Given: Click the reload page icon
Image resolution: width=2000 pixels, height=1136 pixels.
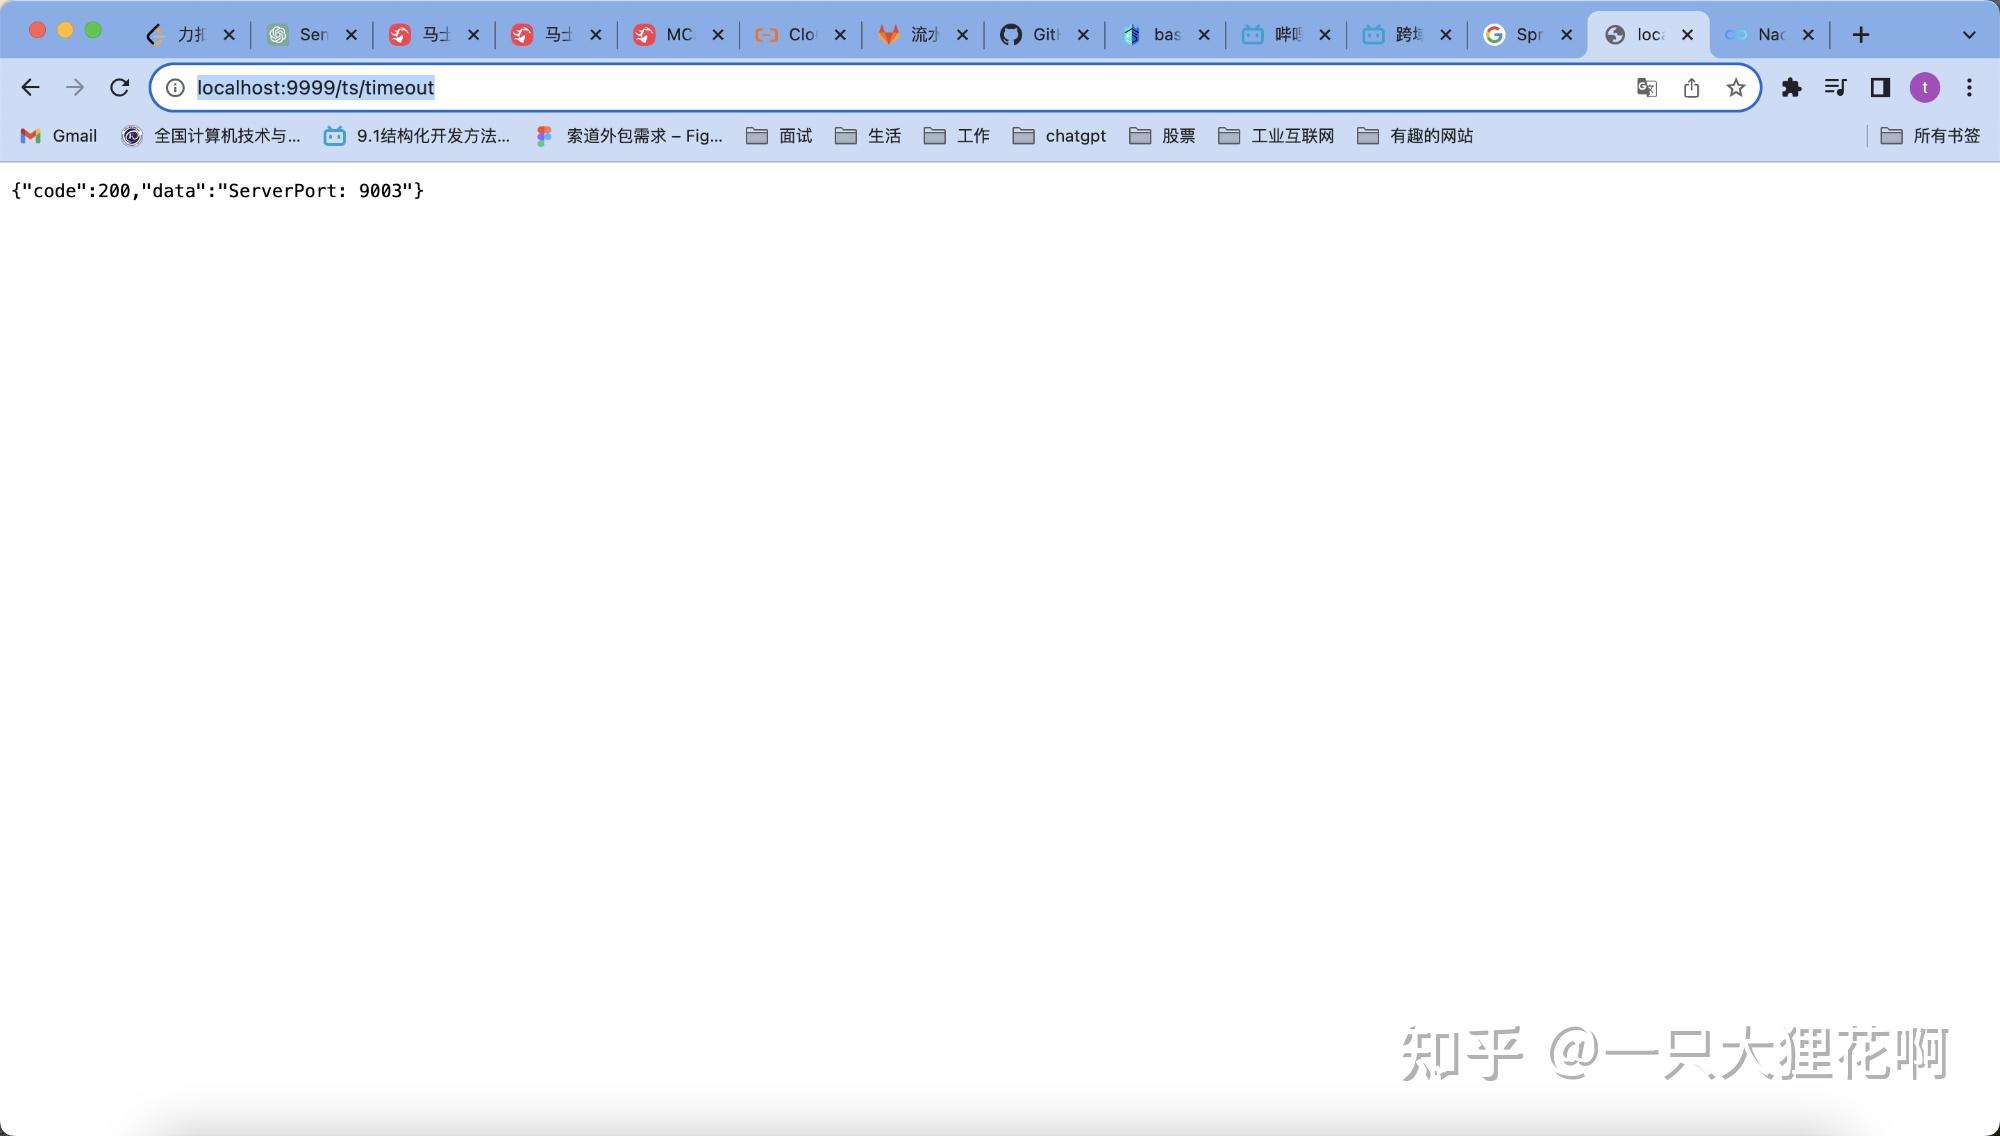Looking at the screenshot, I should point(120,88).
